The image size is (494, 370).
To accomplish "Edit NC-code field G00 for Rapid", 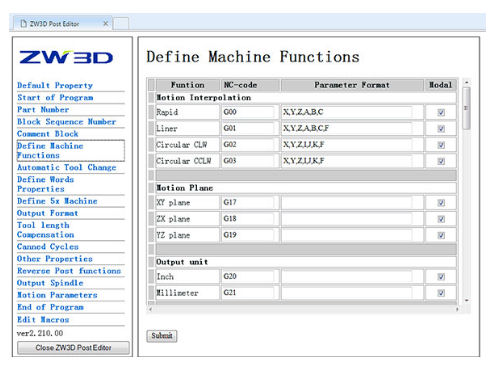I will (248, 112).
